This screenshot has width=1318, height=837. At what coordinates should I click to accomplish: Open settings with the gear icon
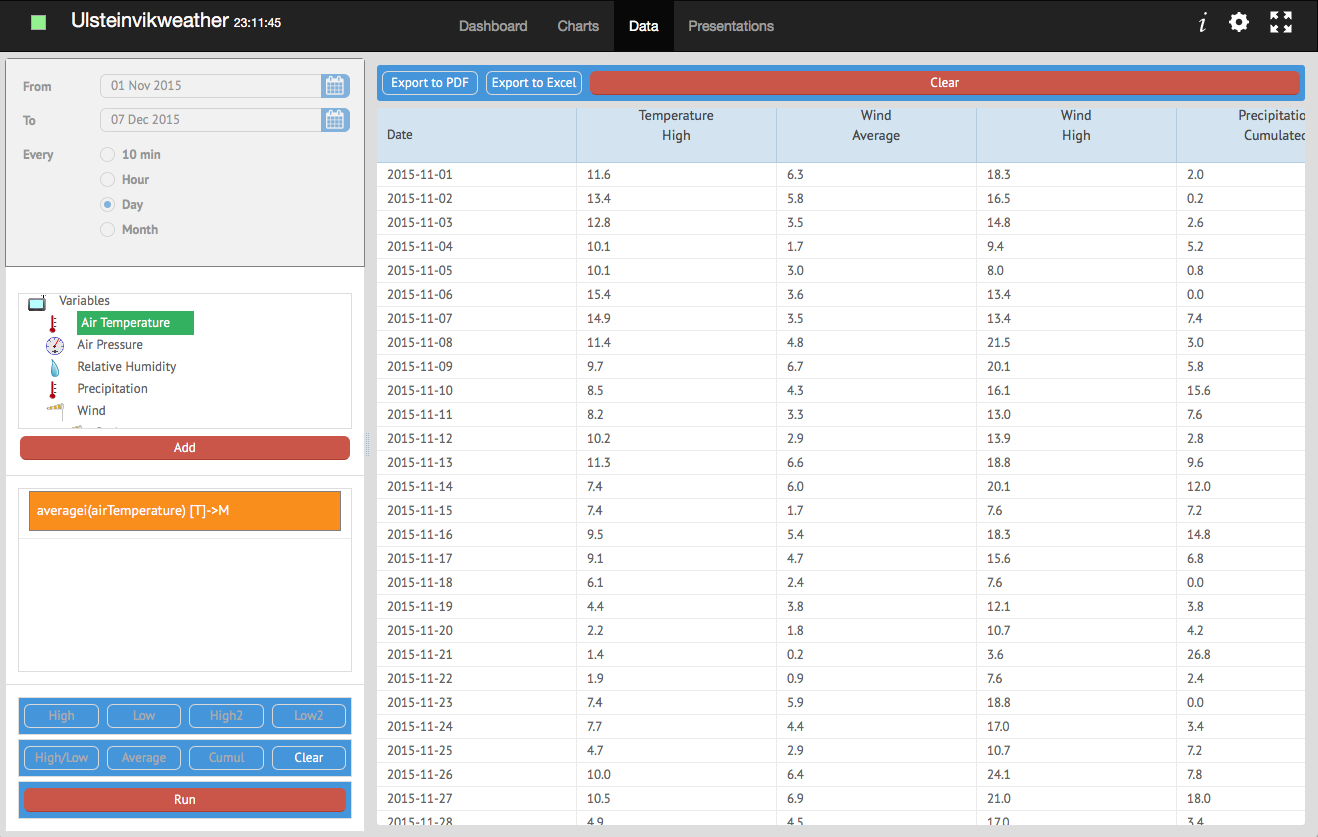pos(1239,22)
